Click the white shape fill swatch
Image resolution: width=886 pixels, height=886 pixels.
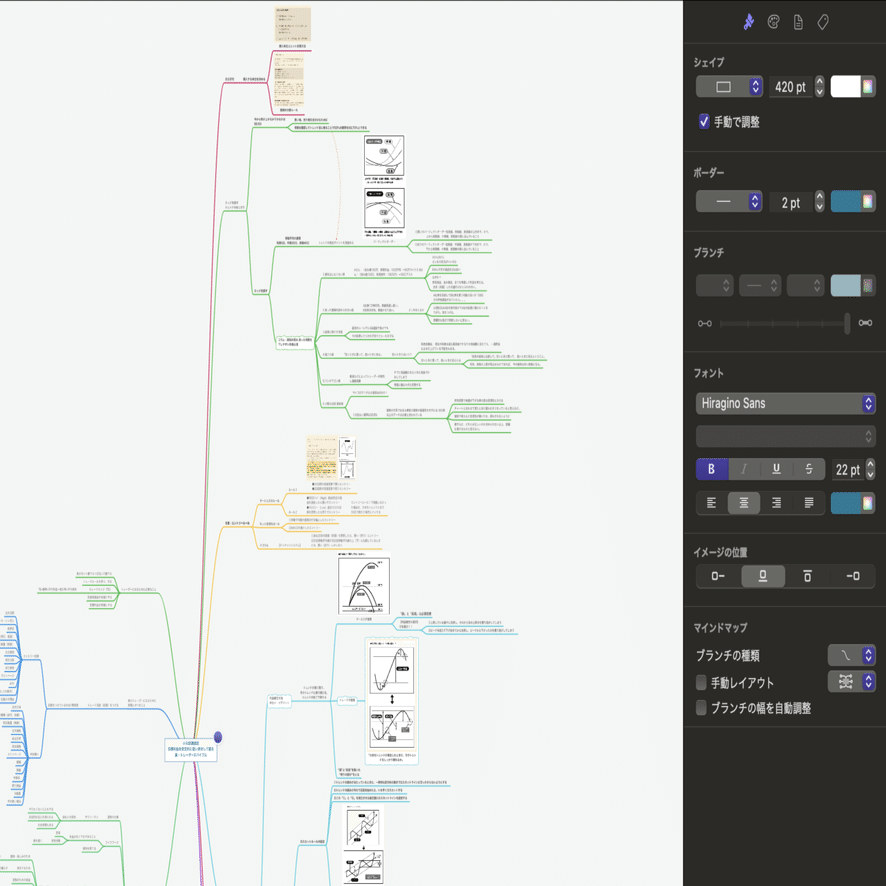[x=845, y=86]
